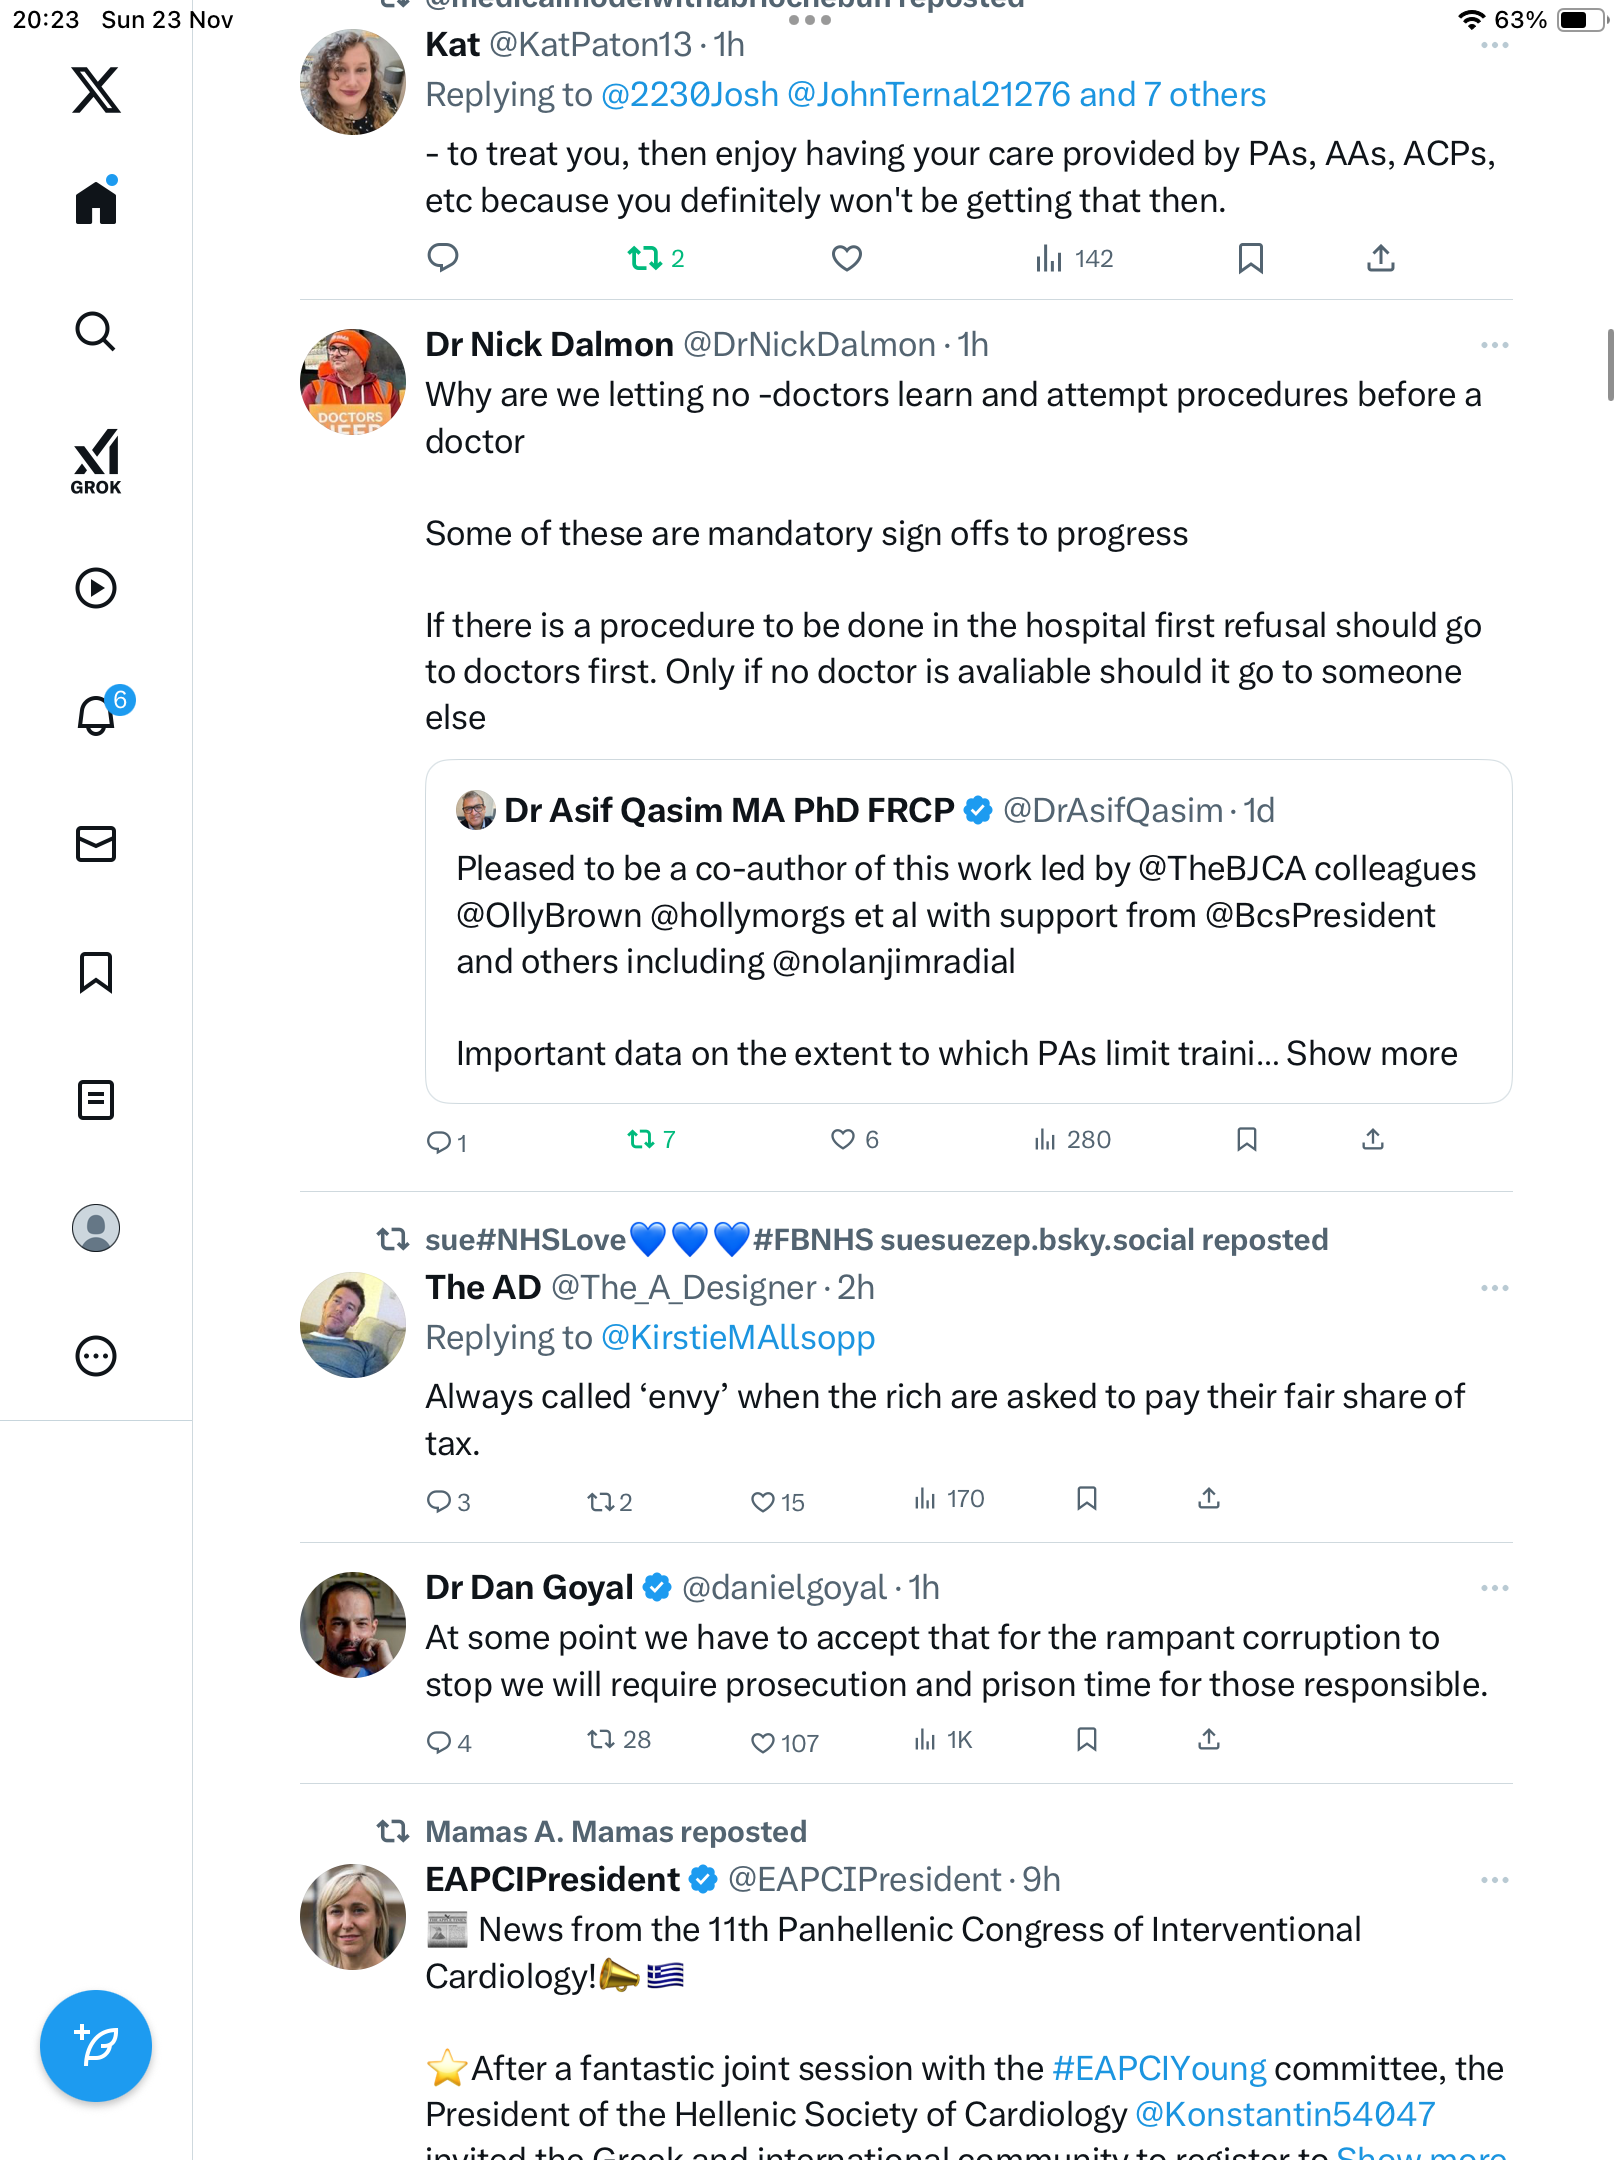Bookmark The AD's post about envy

pos(1087,1499)
